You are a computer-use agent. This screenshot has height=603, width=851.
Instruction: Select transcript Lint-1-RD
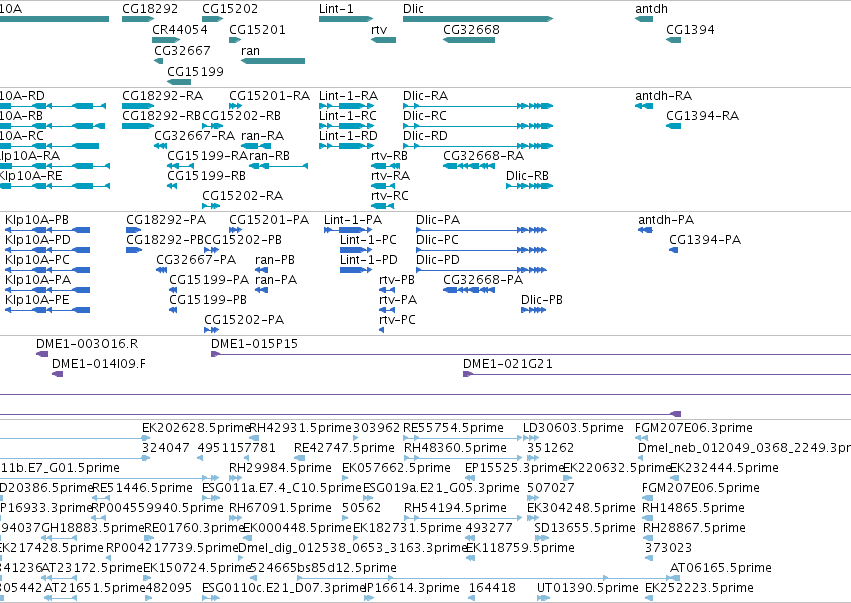tap(348, 136)
